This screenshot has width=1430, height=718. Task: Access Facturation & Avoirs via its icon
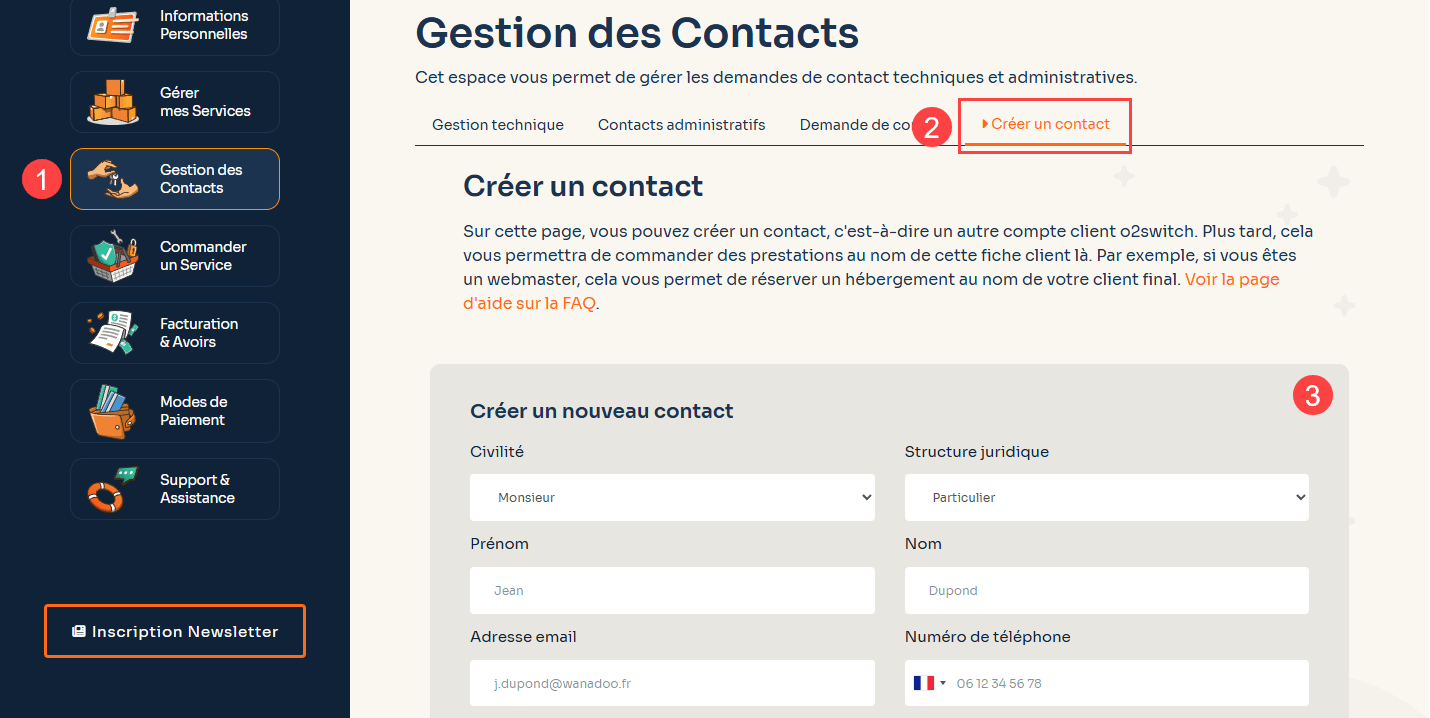(x=112, y=332)
